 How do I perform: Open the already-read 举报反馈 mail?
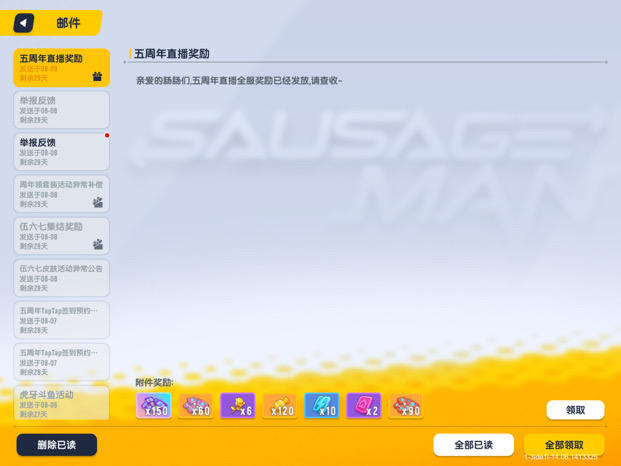click(61, 110)
